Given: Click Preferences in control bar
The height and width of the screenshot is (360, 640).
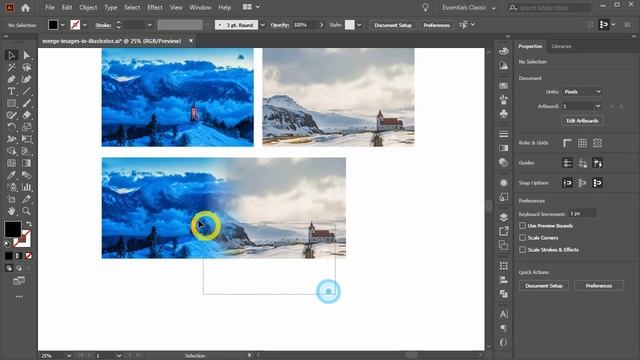Looking at the screenshot, I should click(x=436, y=25).
